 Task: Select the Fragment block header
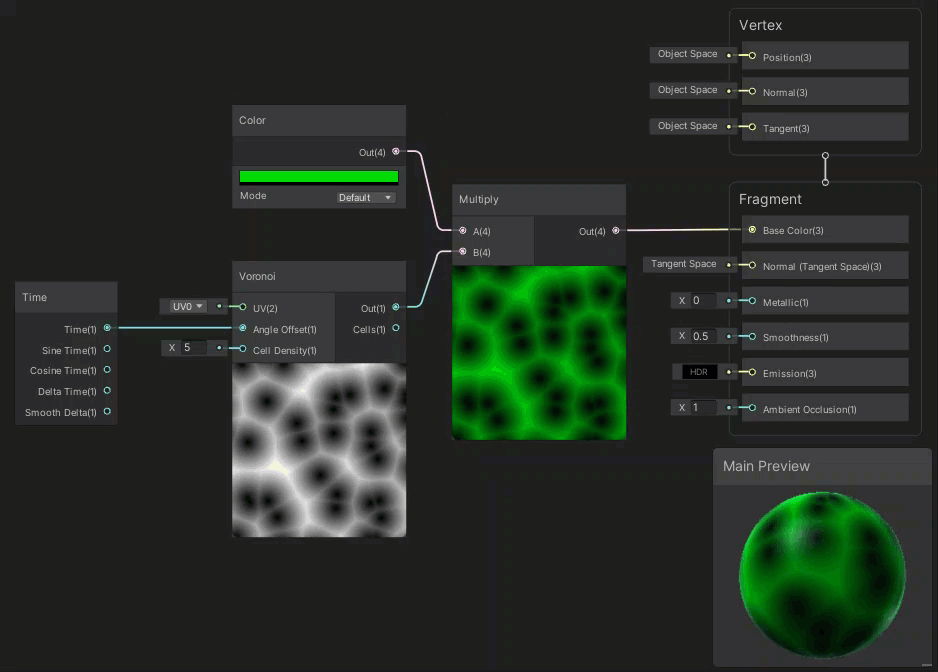click(x=770, y=199)
